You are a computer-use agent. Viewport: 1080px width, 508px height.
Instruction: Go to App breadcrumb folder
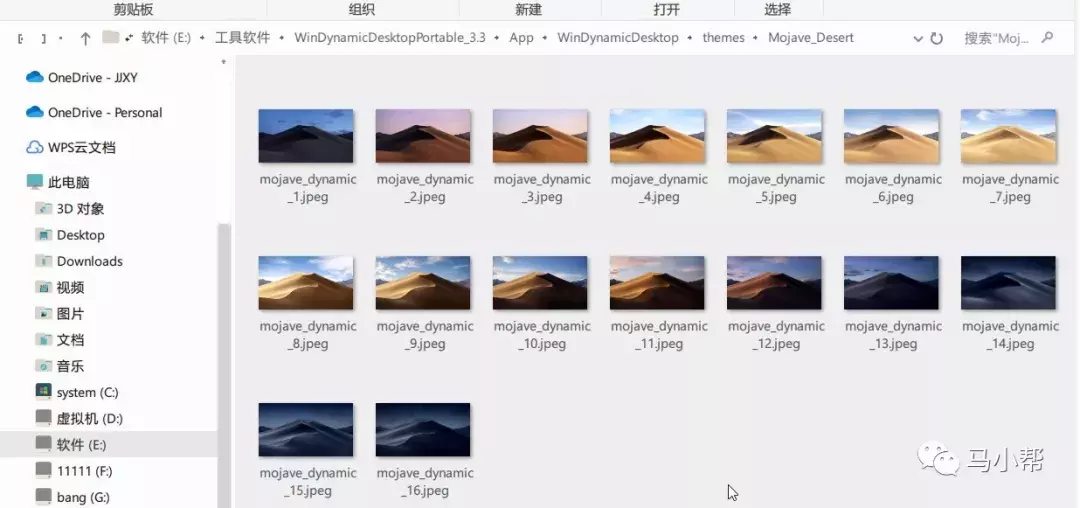[521, 38]
